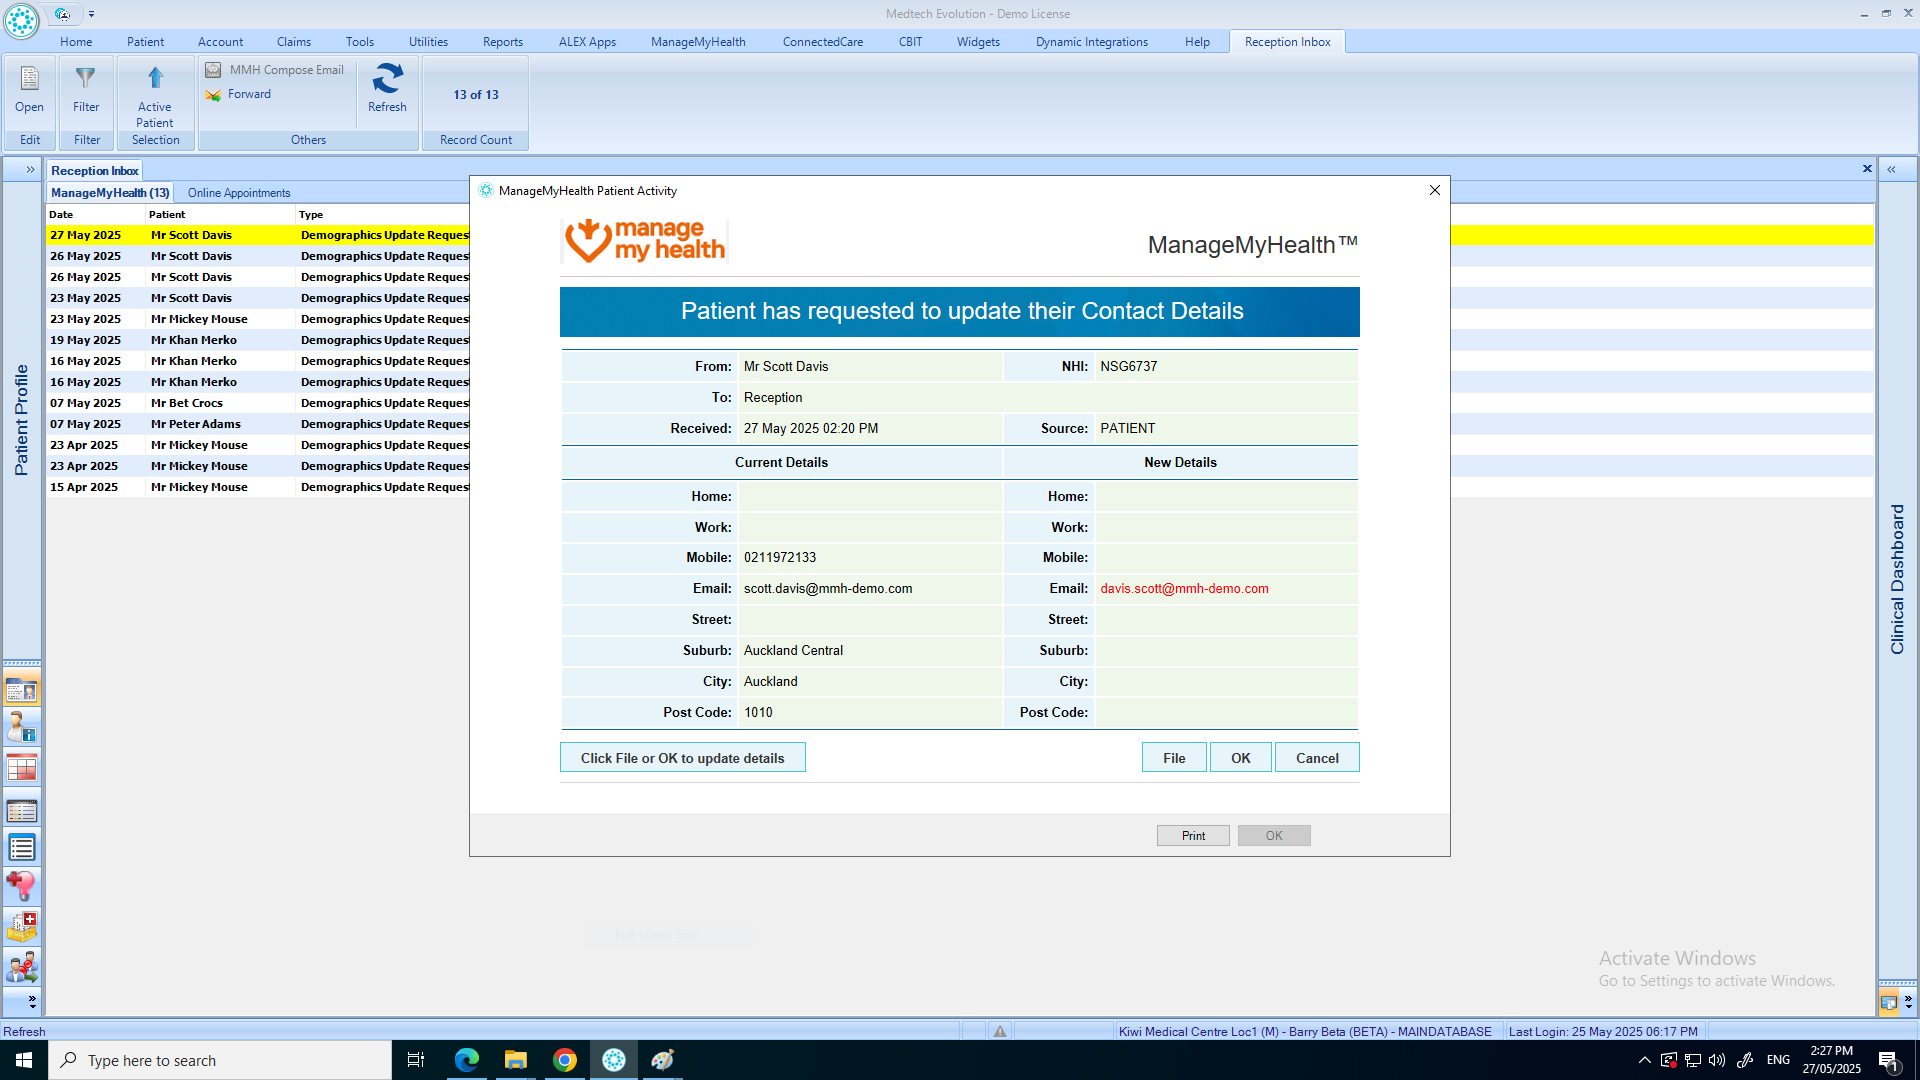Click Cancel in contact details dialog

(1317, 758)
